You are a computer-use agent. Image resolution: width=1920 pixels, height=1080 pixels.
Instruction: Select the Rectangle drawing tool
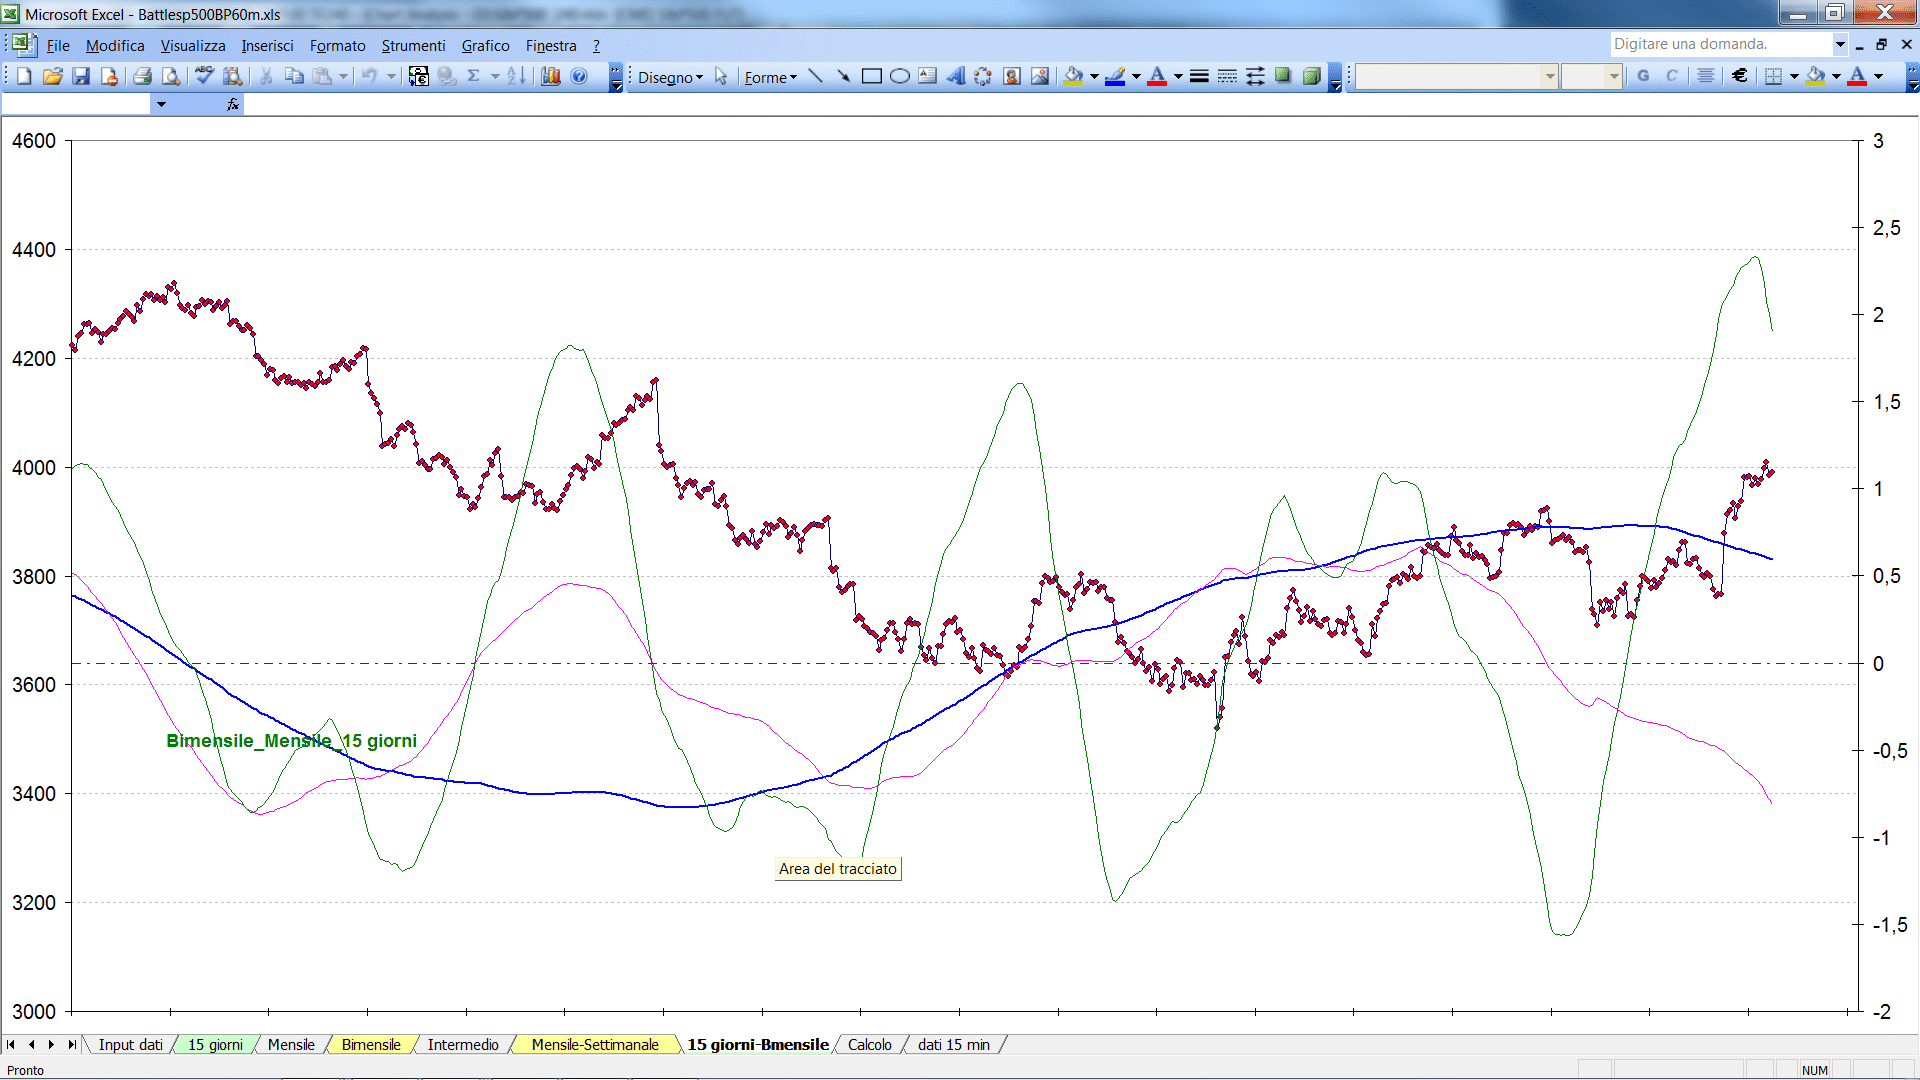[x=872, y=76]
